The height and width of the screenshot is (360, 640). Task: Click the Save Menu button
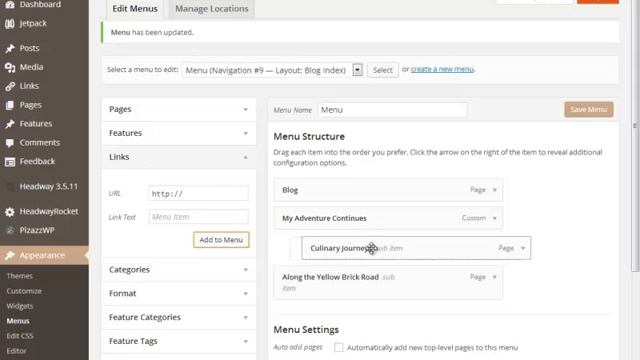(589, 109)
